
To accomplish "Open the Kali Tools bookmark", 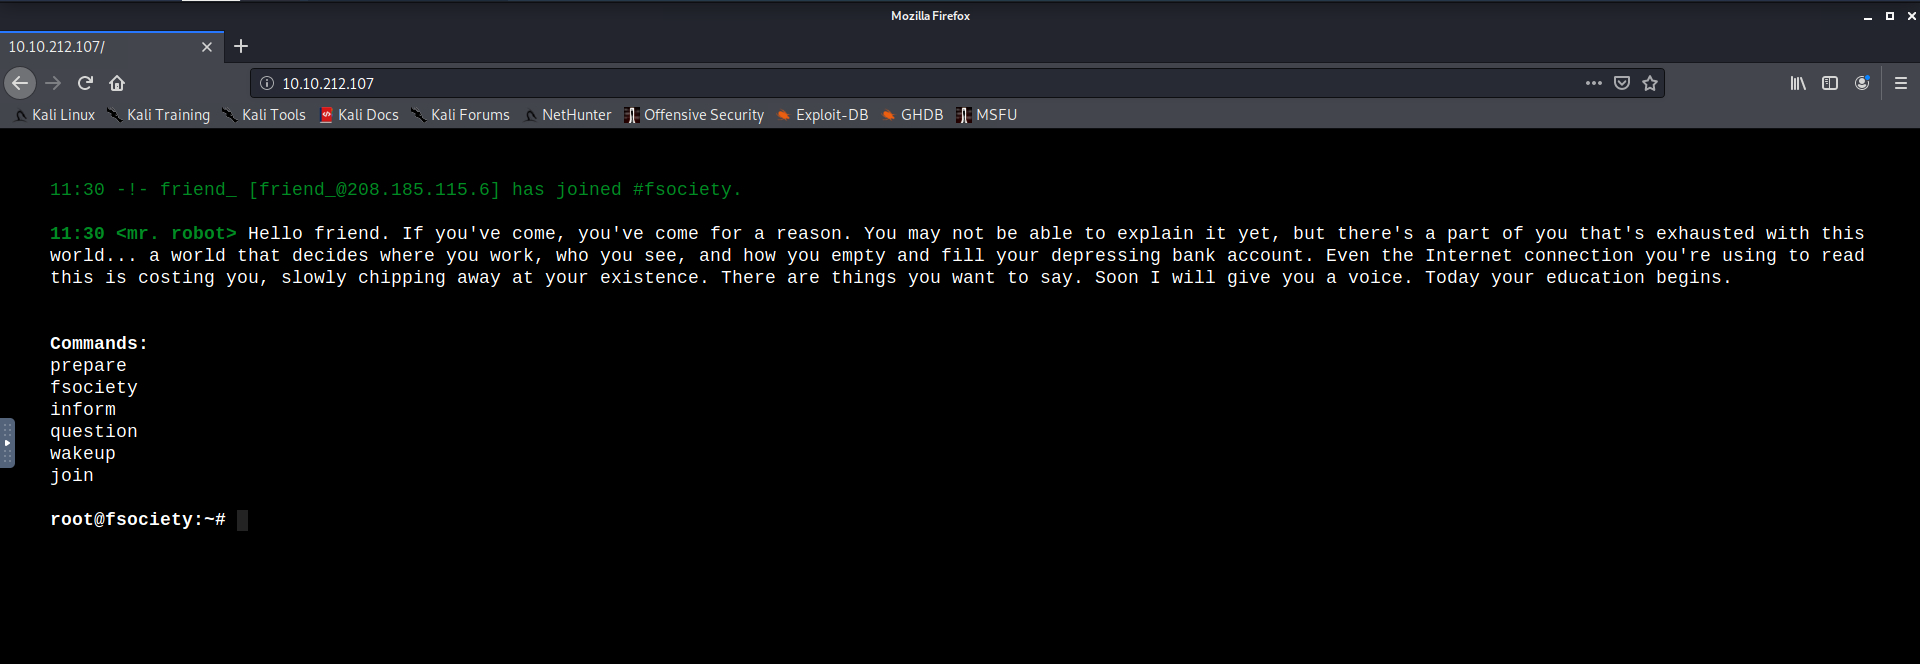I will click(x=264, y=115).
